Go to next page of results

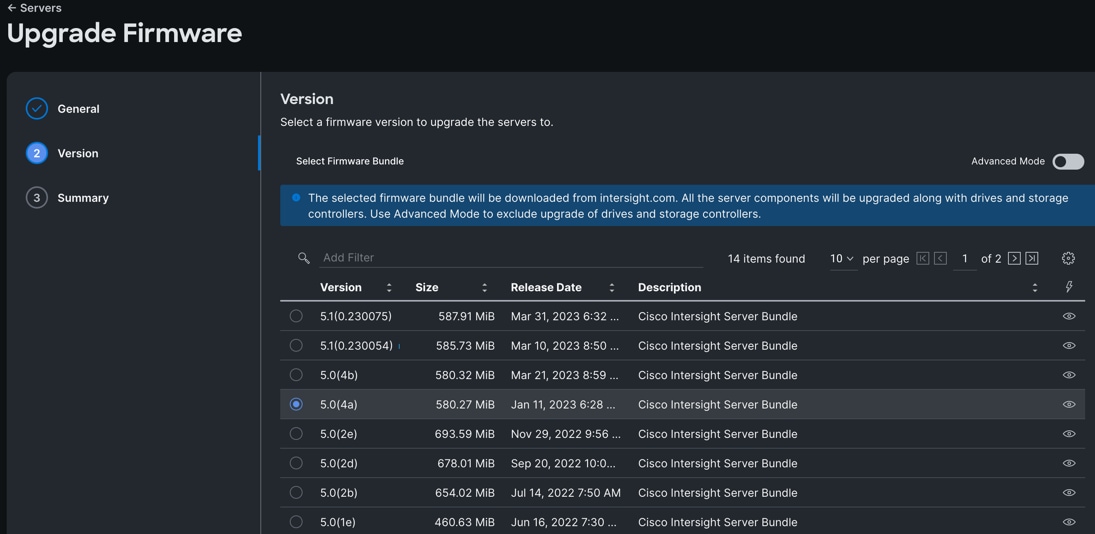(1014, 259)
